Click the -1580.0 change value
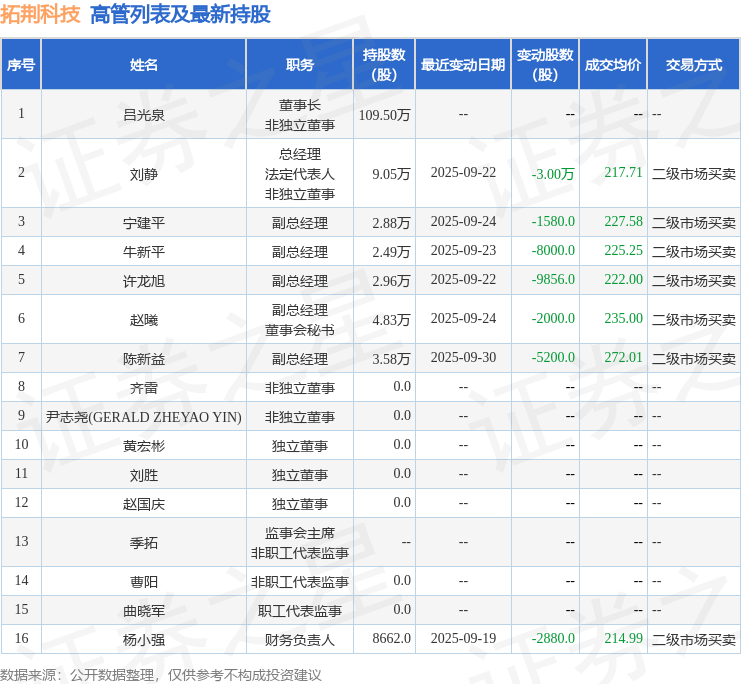The image size is (741, 684). point(553,222)
